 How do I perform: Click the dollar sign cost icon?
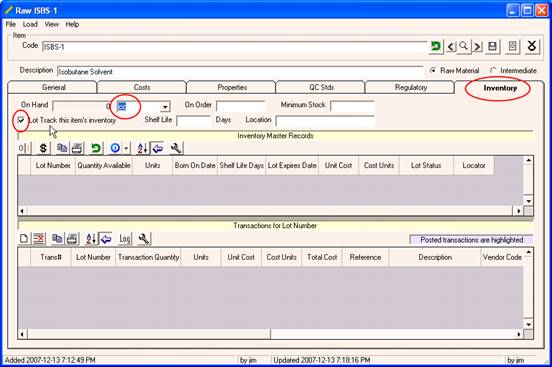click(43, 148)
